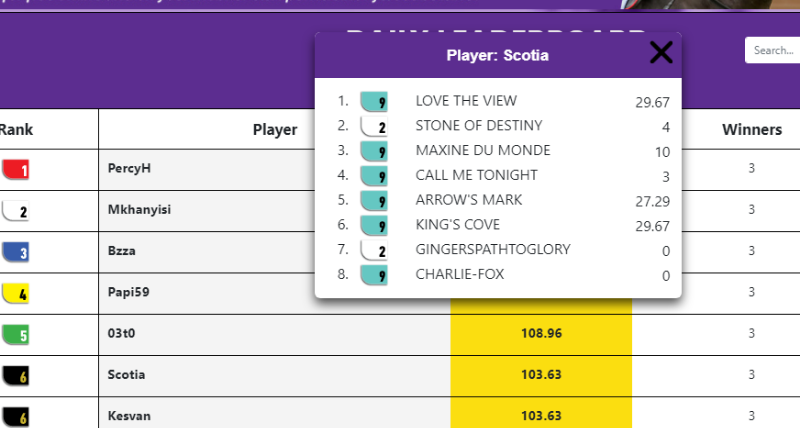
Task: Click Scotia's black rank 6 saddle cloth icon
Action: 16,375
